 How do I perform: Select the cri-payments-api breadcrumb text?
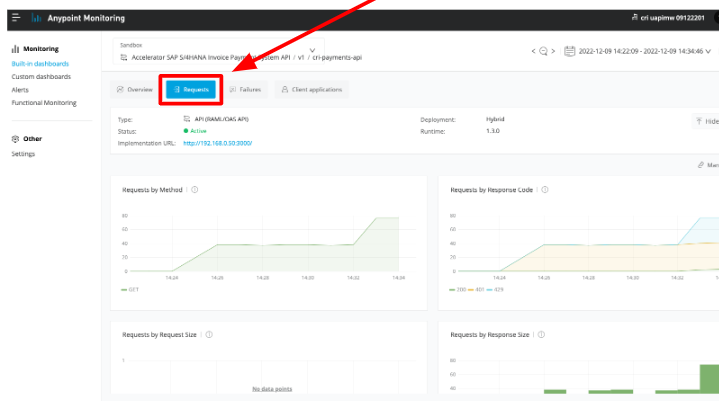[337, 57]
